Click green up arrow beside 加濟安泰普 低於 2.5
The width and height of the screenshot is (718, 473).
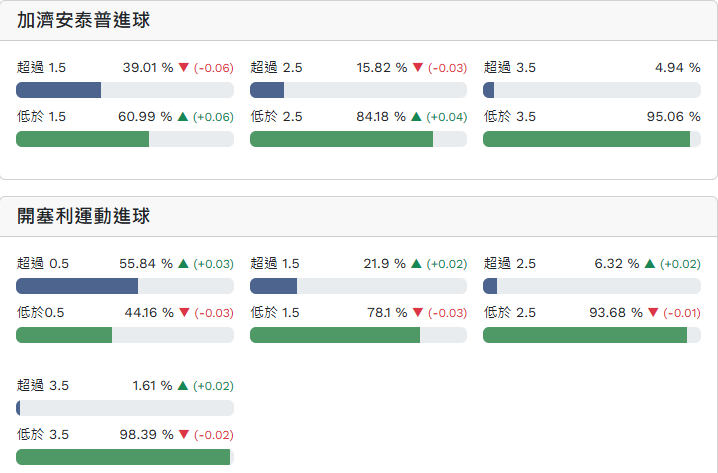pyautogui.click(x=417, y=117)
